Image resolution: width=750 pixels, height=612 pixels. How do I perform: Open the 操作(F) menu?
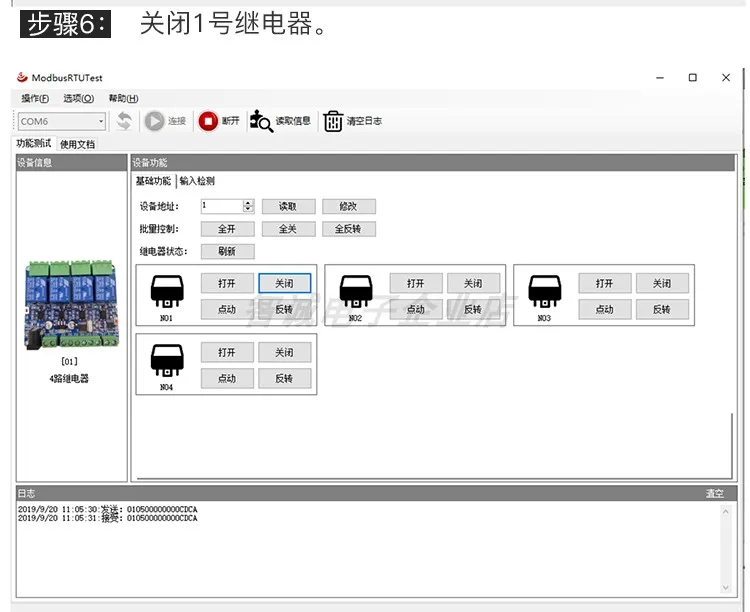(x=35, y=99)
